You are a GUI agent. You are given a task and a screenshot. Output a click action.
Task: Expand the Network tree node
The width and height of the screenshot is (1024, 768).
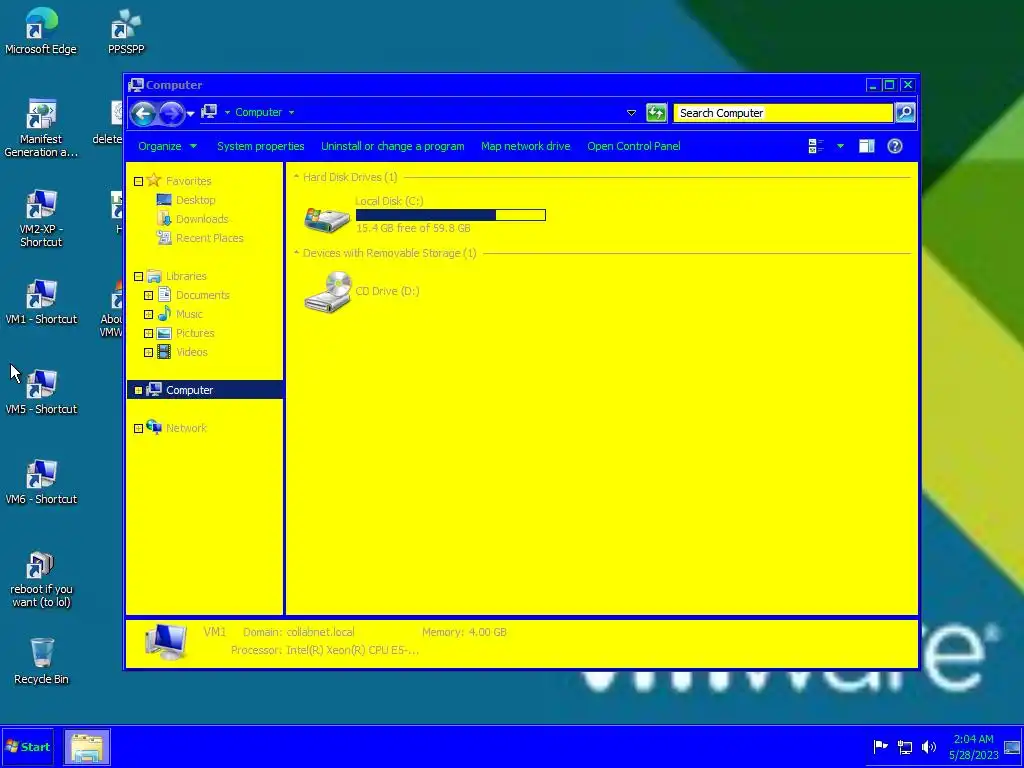(x=138, y=429)
